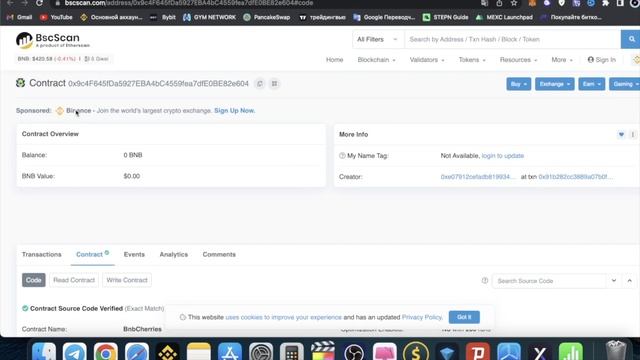Open the Binance app in the dock
640x360 pixels.
[168, 352]
